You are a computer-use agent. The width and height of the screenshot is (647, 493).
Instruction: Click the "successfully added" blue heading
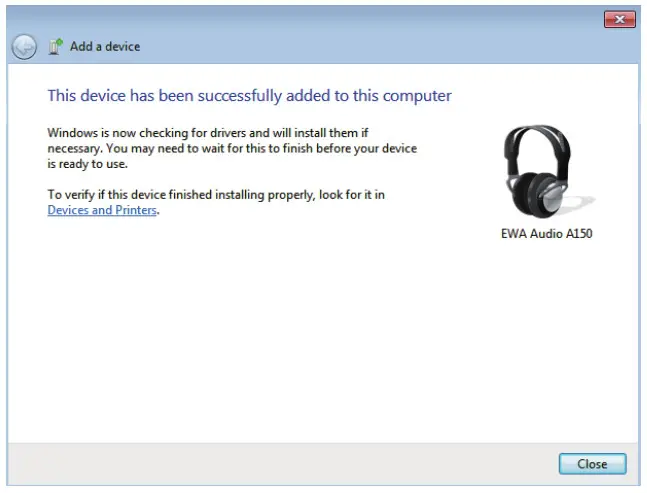249,96
